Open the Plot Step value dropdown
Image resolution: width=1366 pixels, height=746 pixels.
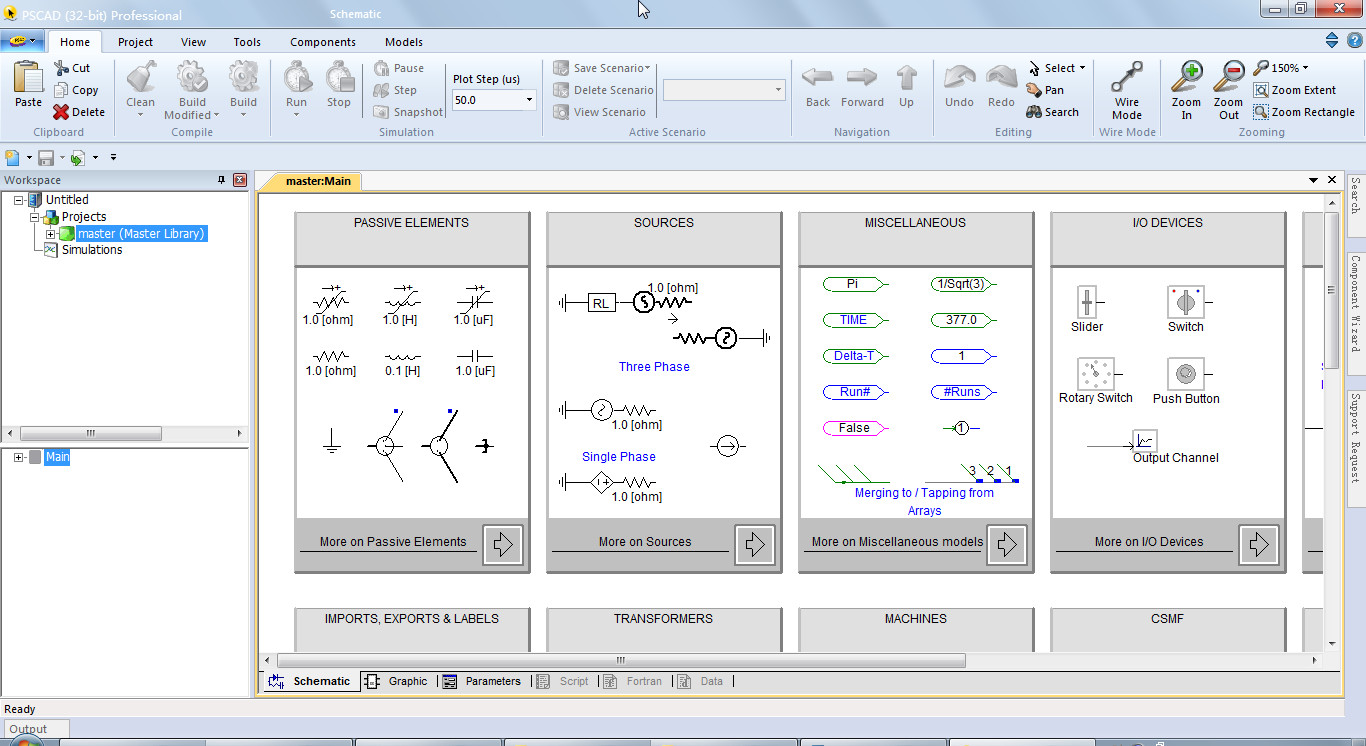click(529, 100)
